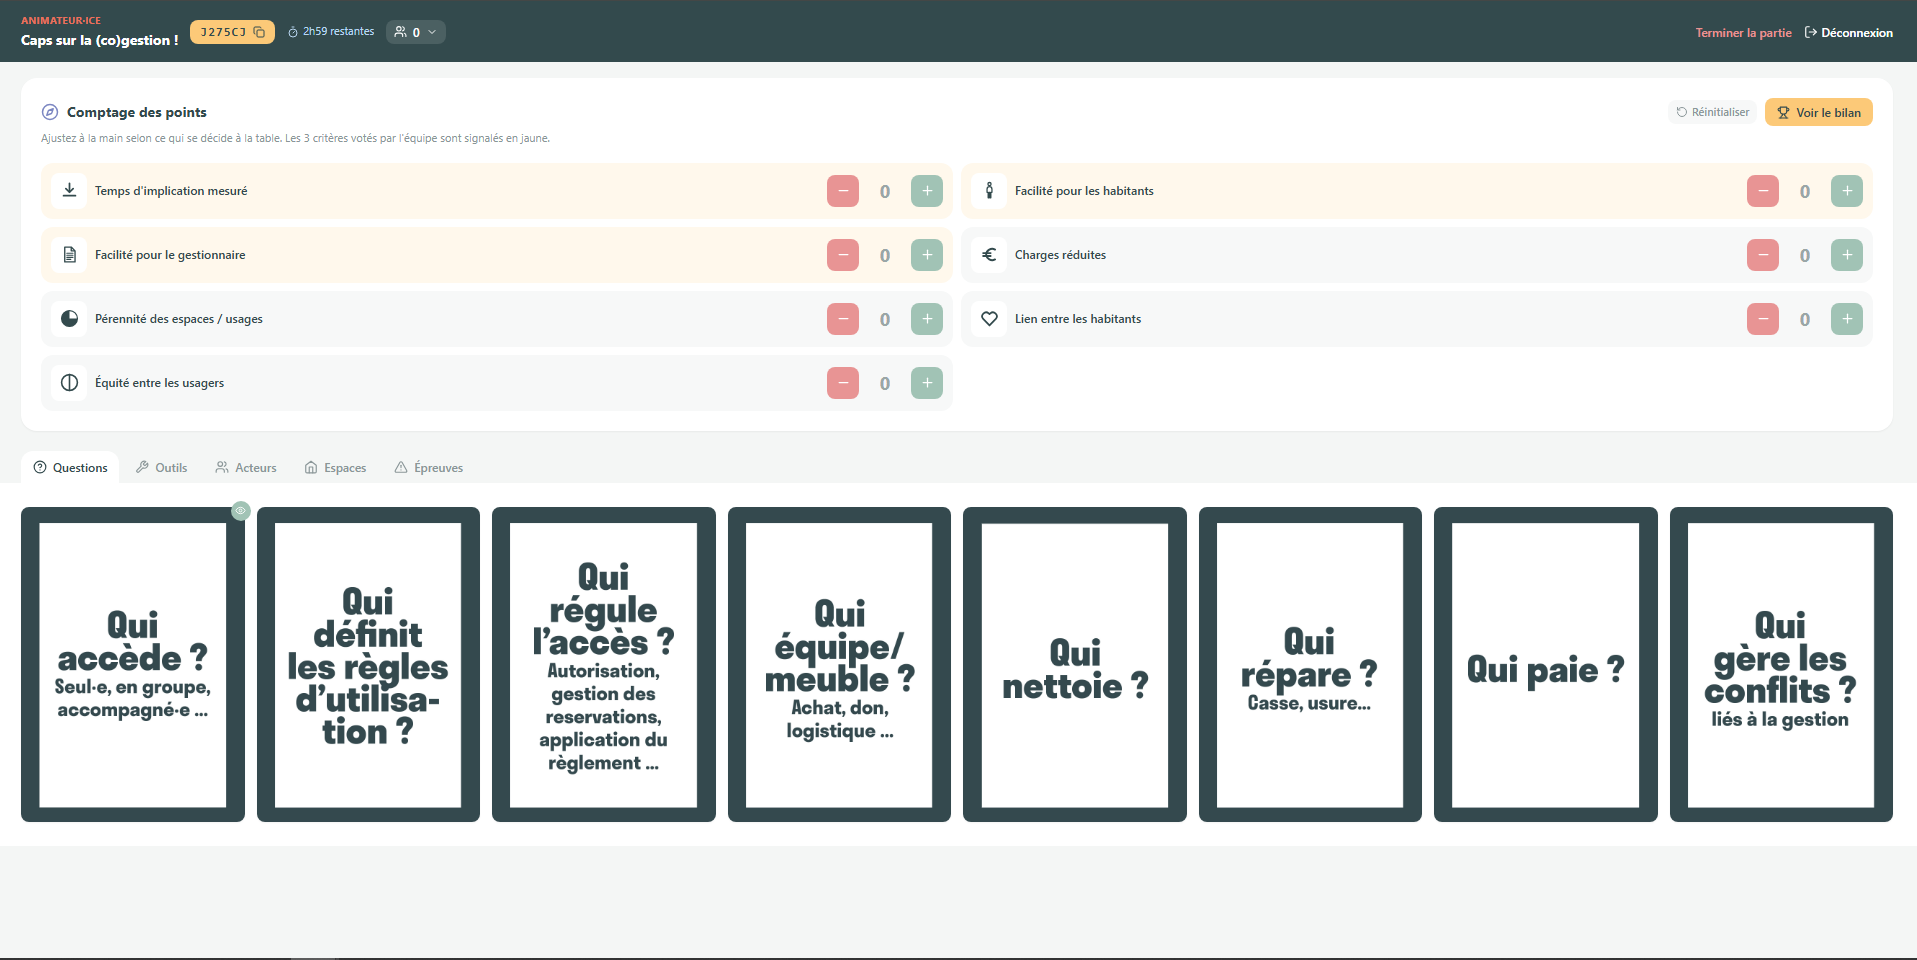1917x960 pixels.
Task: Pick the Qui répare ? card
Action: tap(1310, 664)
